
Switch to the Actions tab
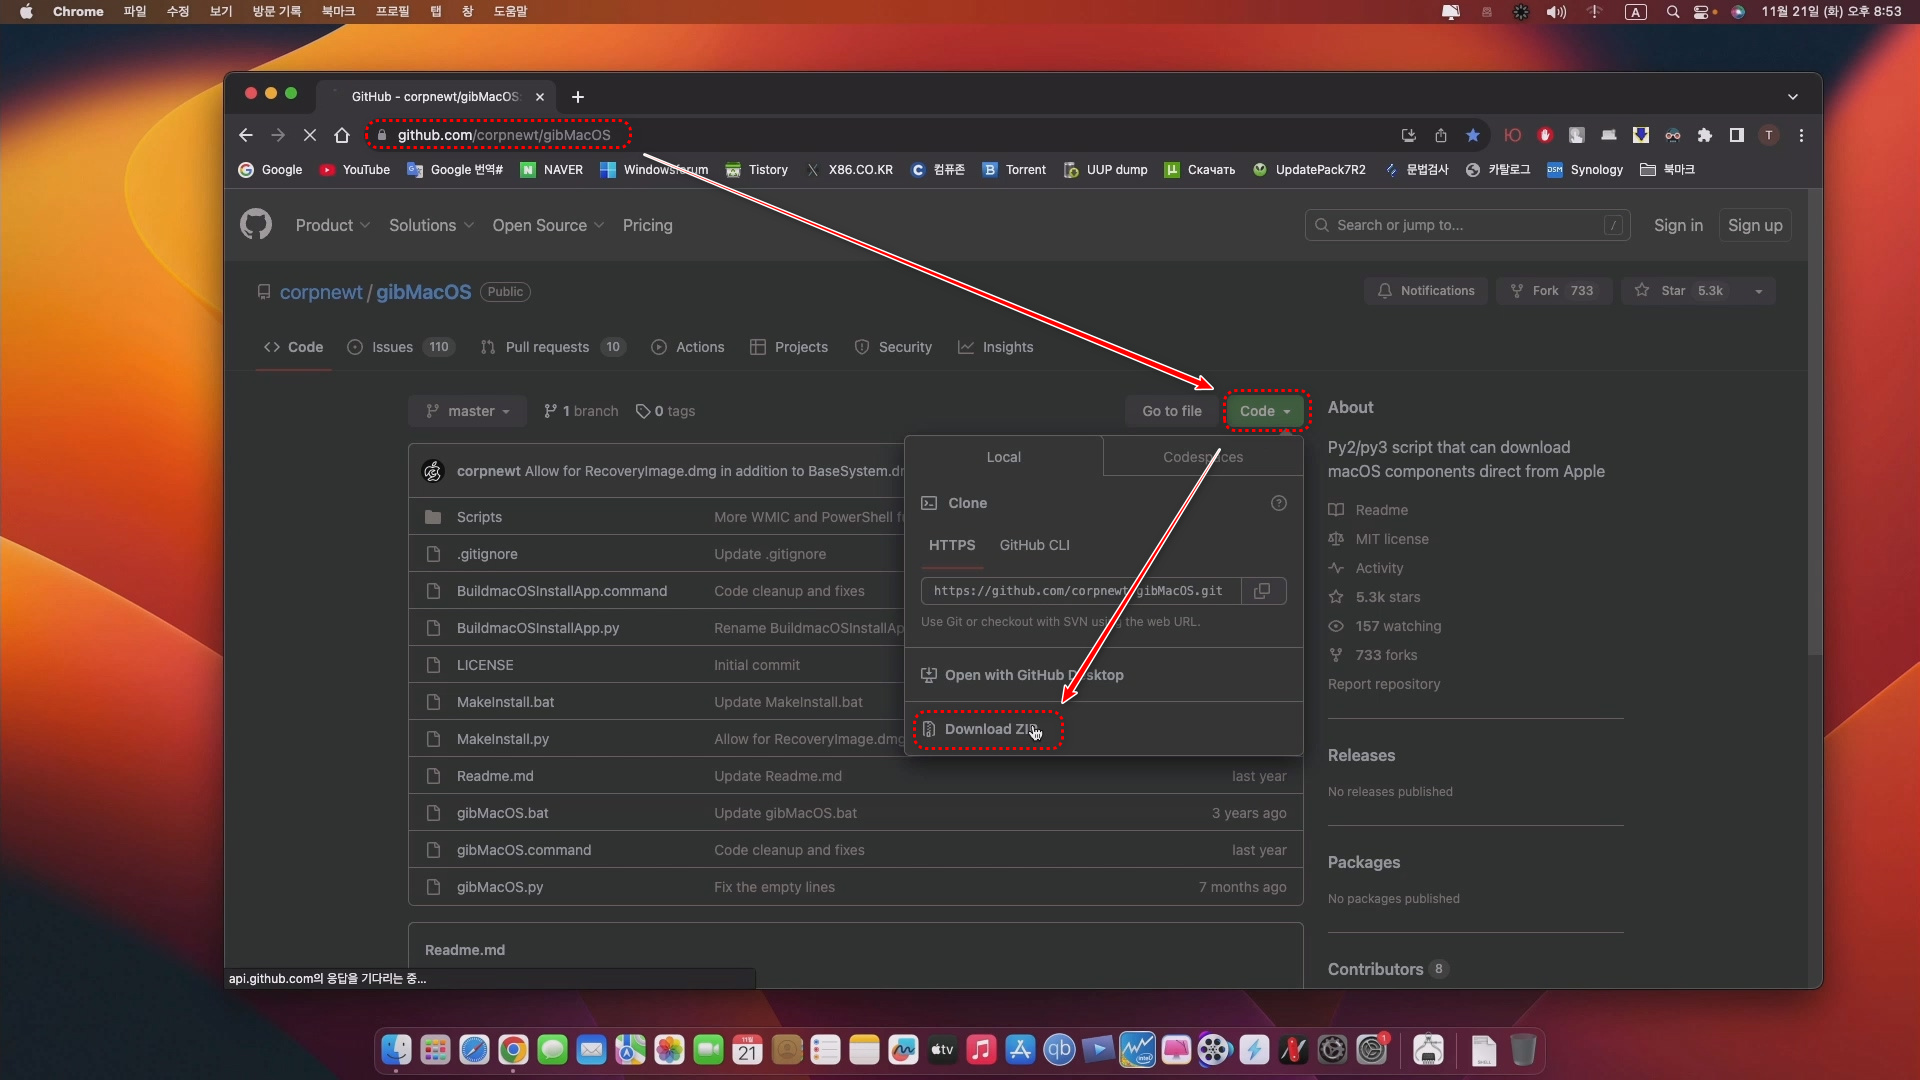click(x=688, y=347)
